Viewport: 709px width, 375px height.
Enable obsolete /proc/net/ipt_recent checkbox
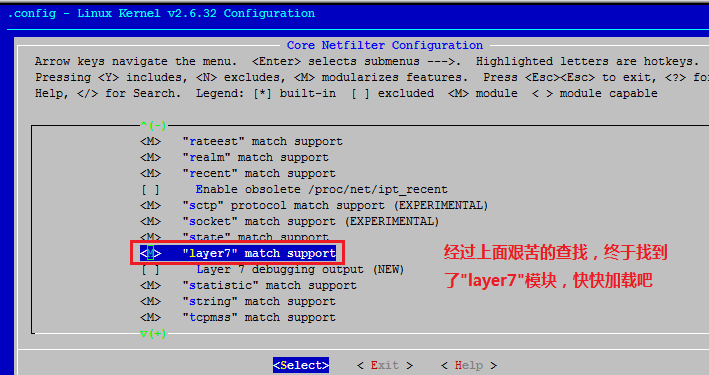pyautogui.click(x=150, y=190)
